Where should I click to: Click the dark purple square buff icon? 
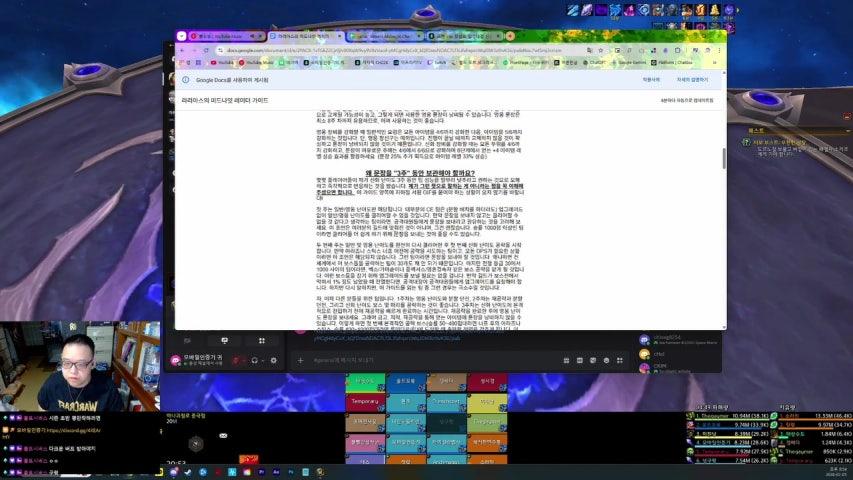pos(601,10)
